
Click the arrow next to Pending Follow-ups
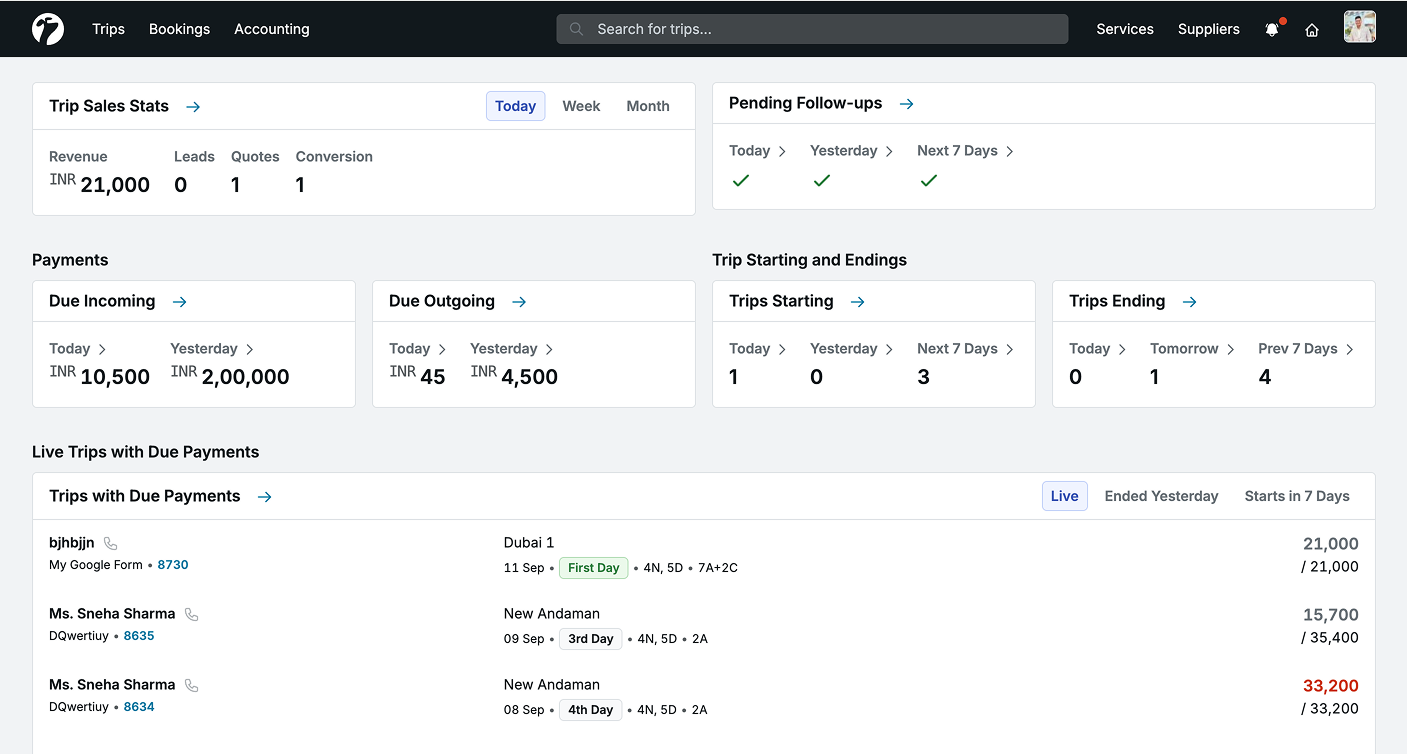906,103
